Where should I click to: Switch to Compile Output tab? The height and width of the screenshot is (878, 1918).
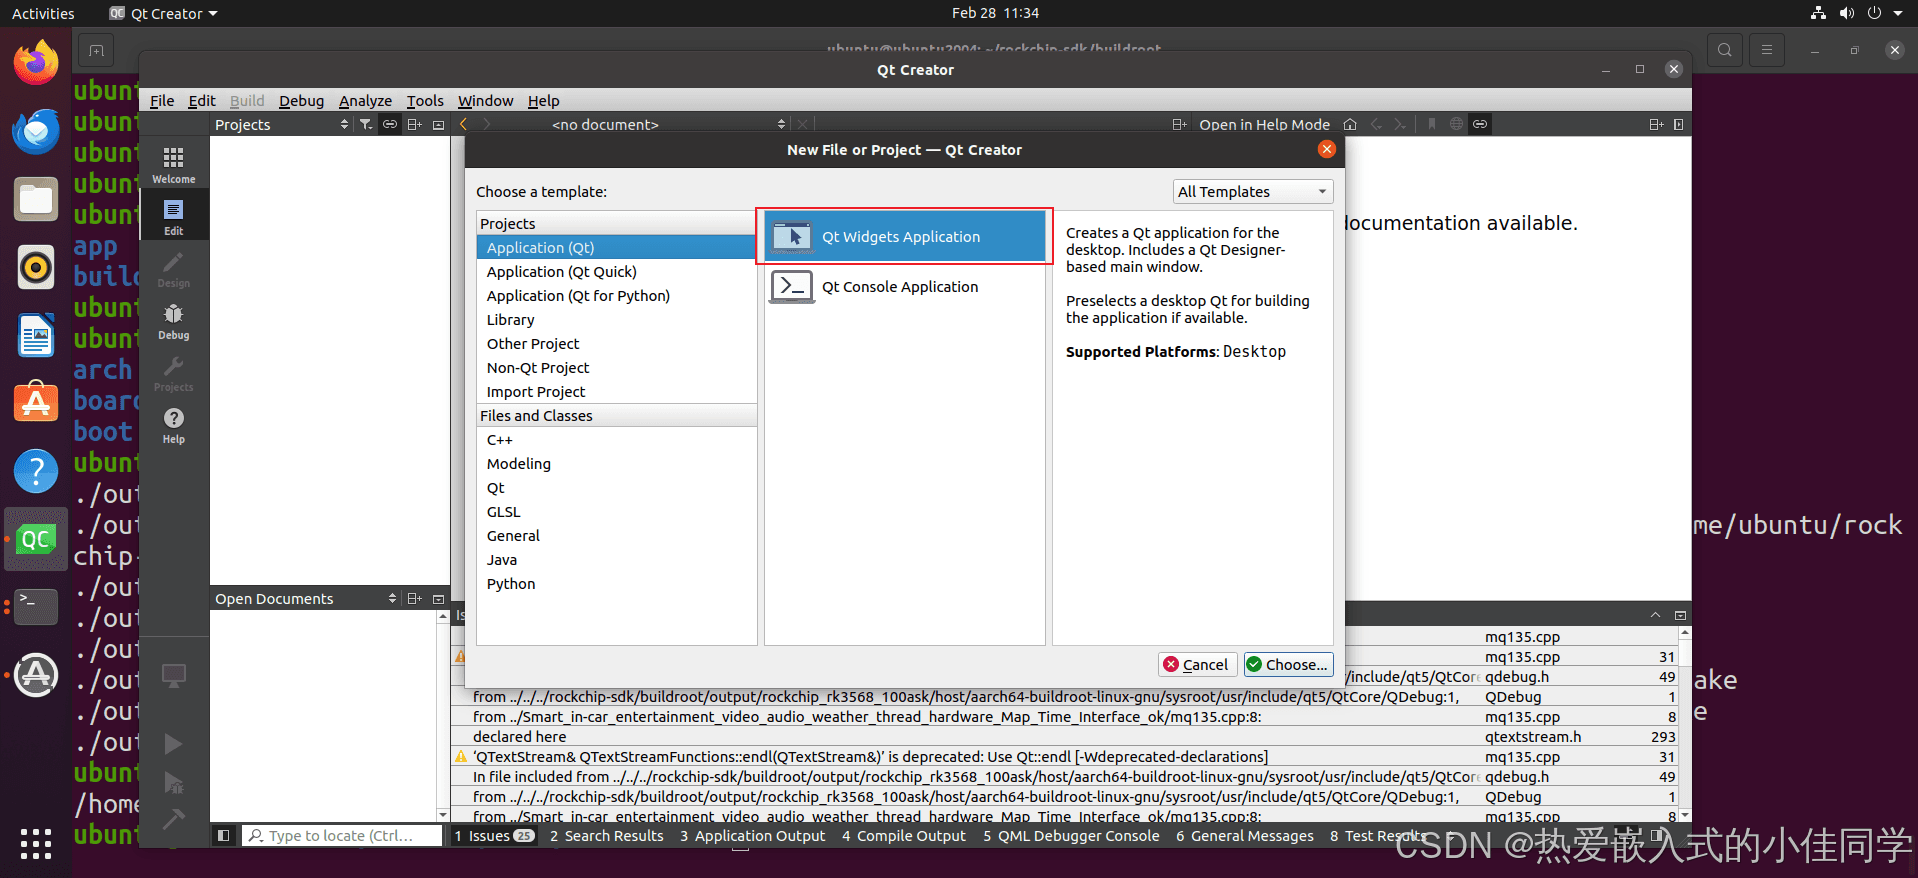(904, 835)
